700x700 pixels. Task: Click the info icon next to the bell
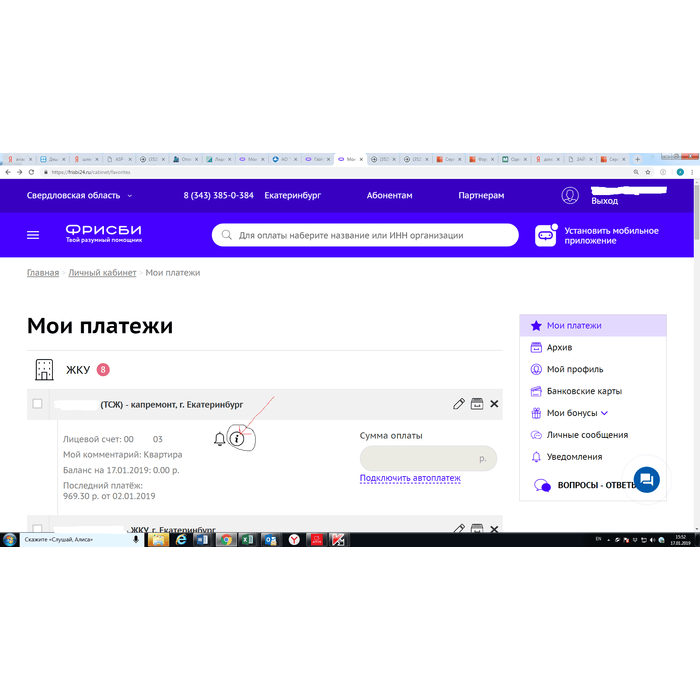coord(237,438)
